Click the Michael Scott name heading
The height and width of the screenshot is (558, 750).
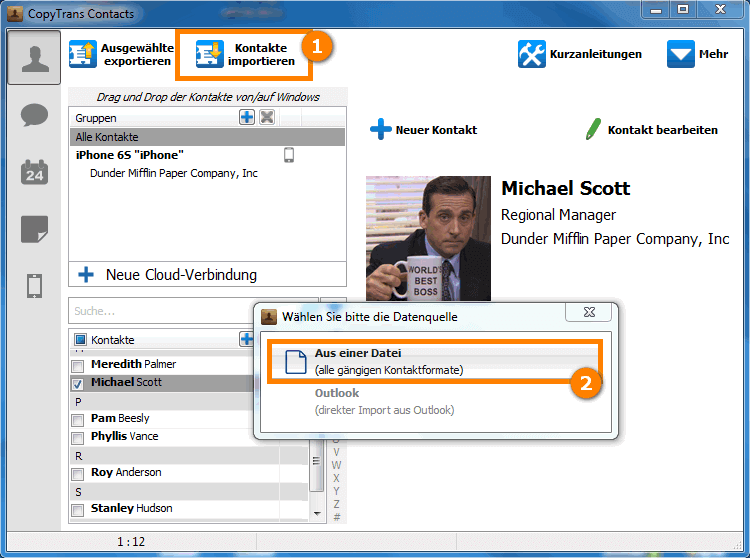565,188
